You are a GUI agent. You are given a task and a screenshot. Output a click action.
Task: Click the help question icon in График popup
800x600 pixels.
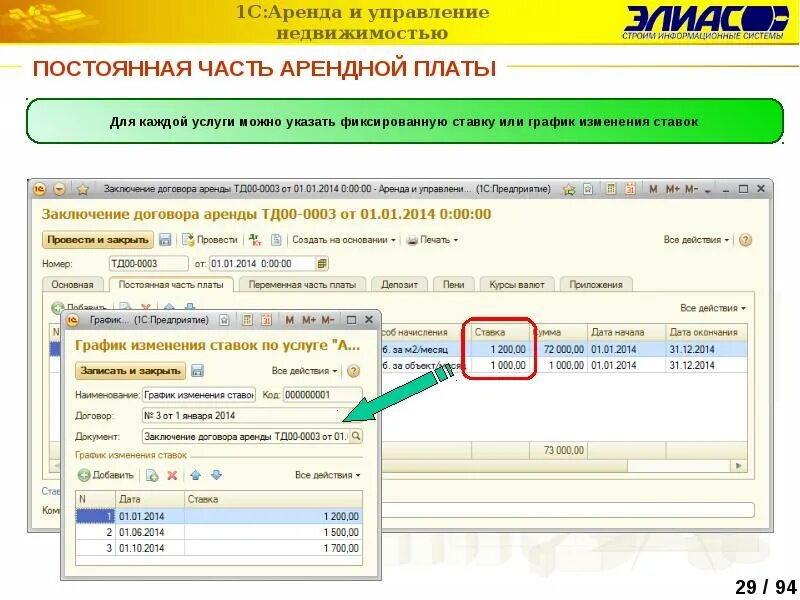coord(353,371)
